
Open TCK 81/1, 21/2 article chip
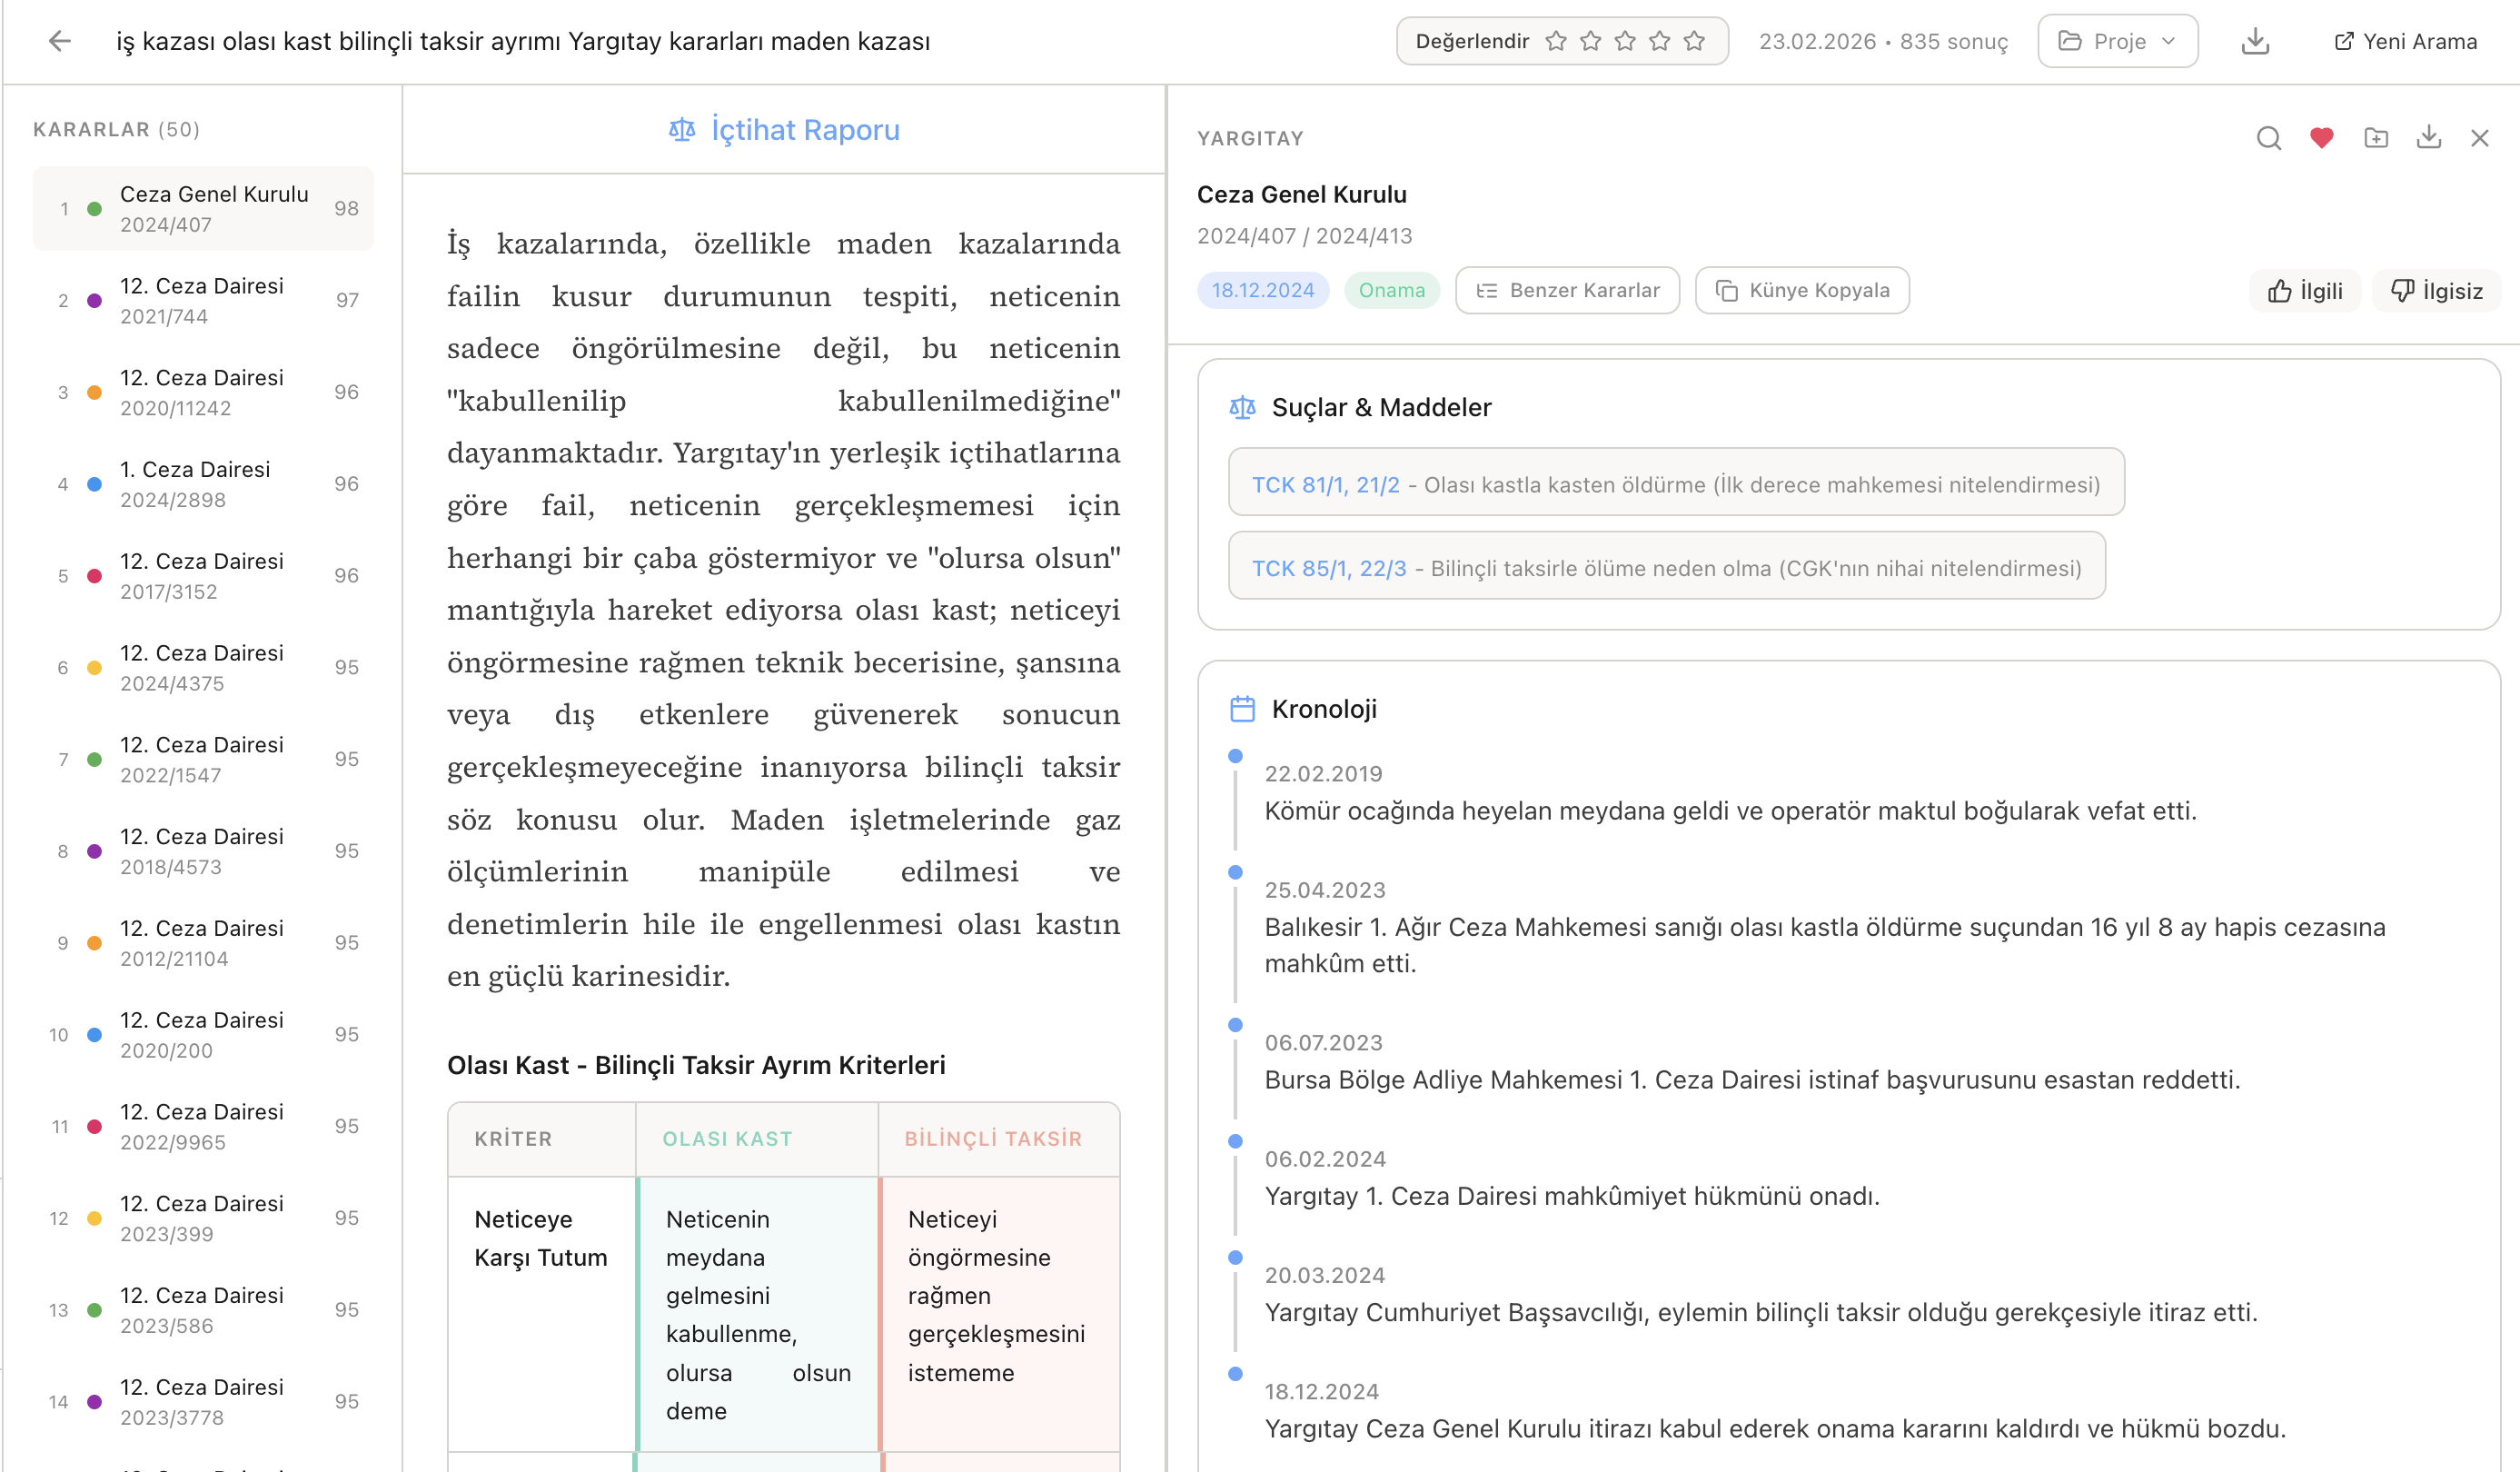1676,482
